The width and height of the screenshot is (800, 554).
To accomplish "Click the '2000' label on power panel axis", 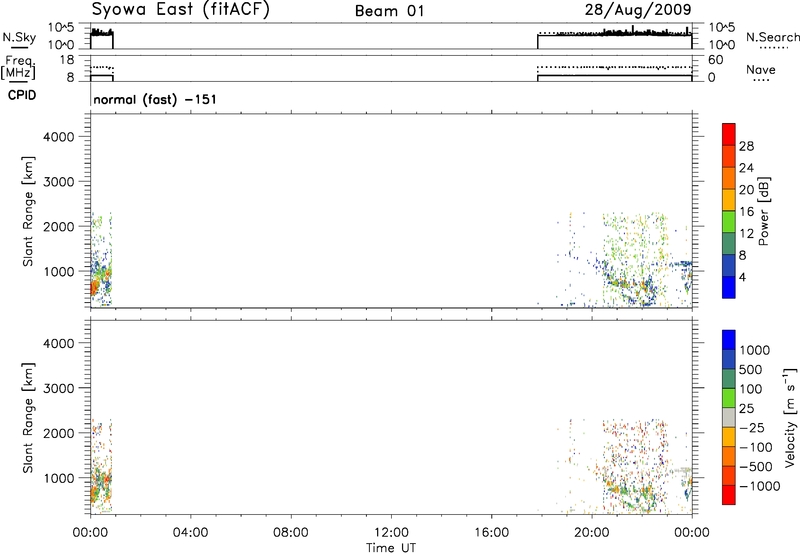I will coord(59,226).
